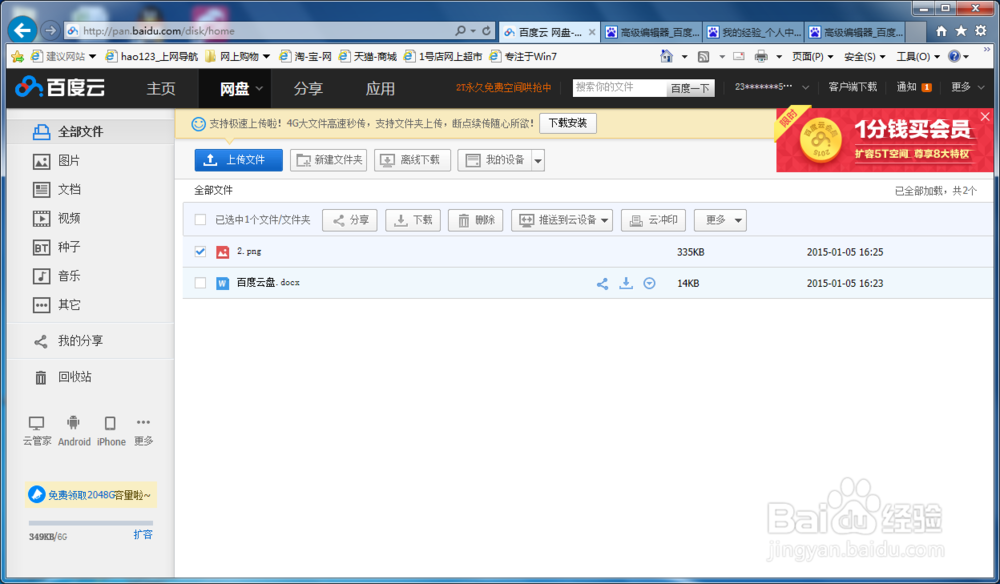Open the 更多 dropdown in the file action bar
The image size is (1000, 584).
720,220
